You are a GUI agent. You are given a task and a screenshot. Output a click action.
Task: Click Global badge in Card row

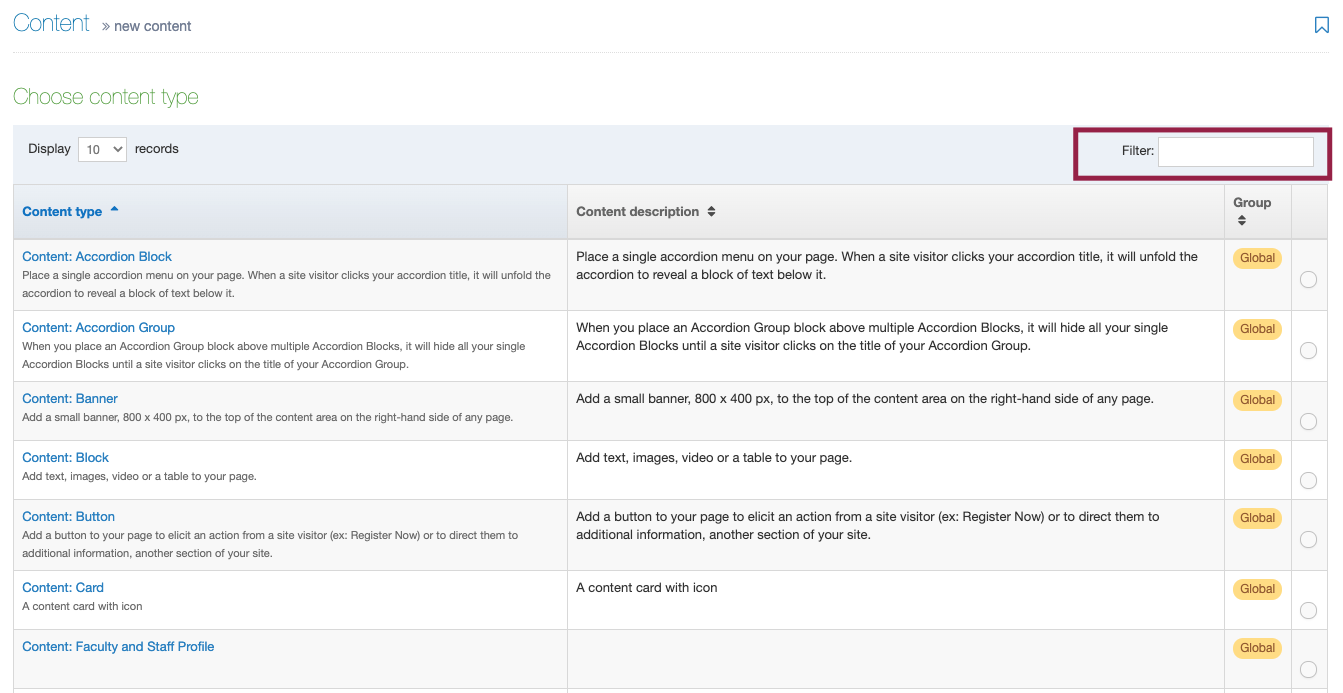[1257, 589]
